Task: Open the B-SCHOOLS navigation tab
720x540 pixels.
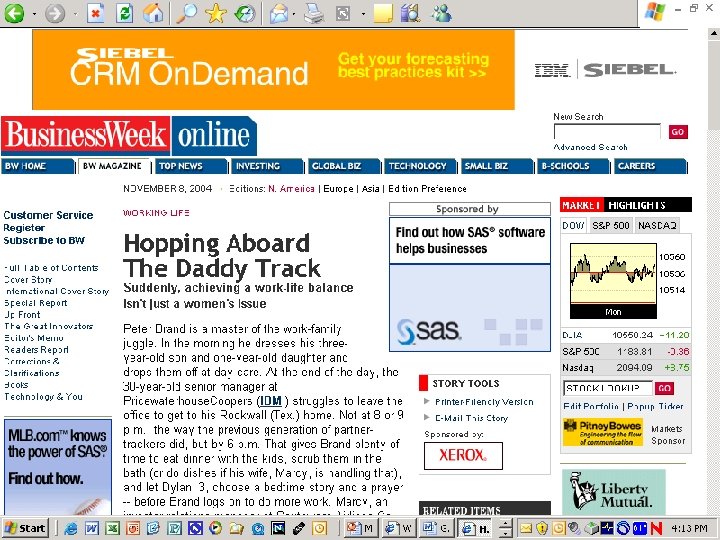Action: coord(574,166)
